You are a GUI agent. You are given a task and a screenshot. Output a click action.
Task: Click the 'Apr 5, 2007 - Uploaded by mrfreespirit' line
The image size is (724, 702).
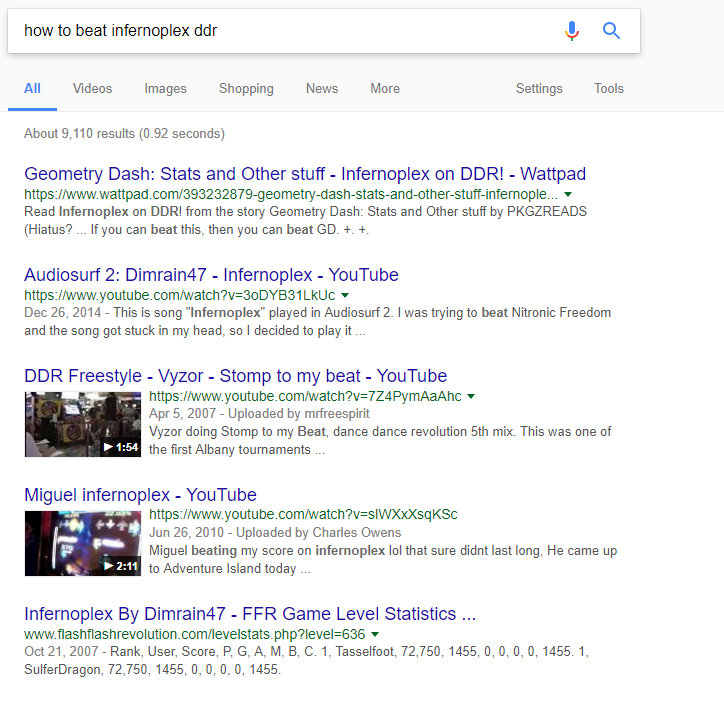pos(259,414)
